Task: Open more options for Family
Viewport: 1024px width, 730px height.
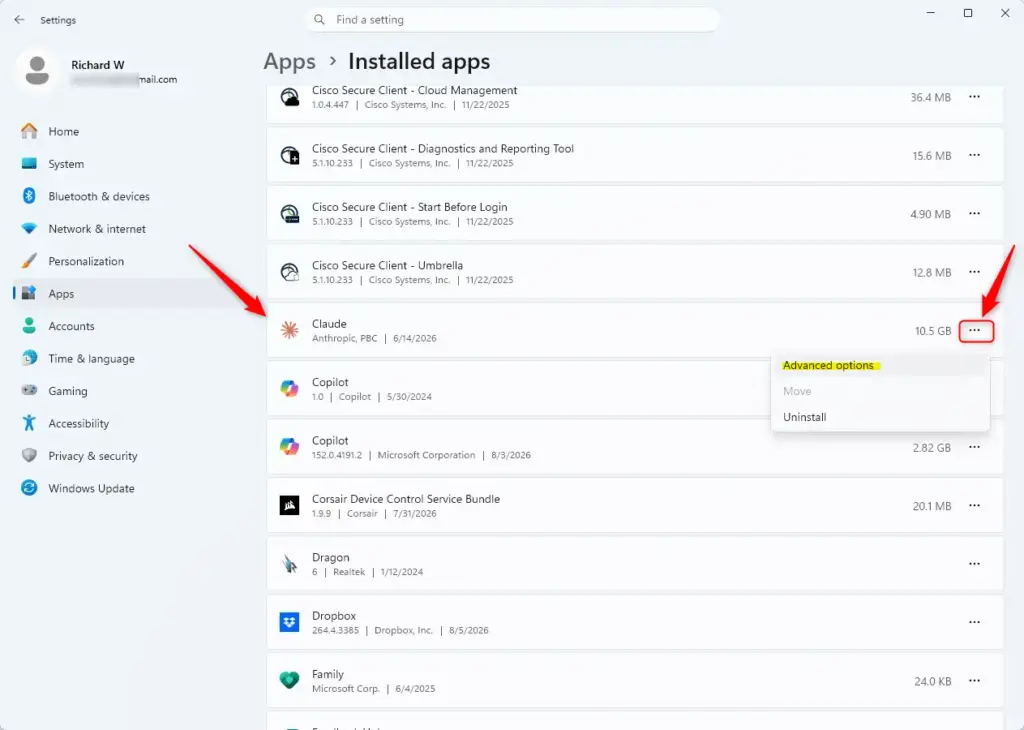Action: click(x=974, y=680)
